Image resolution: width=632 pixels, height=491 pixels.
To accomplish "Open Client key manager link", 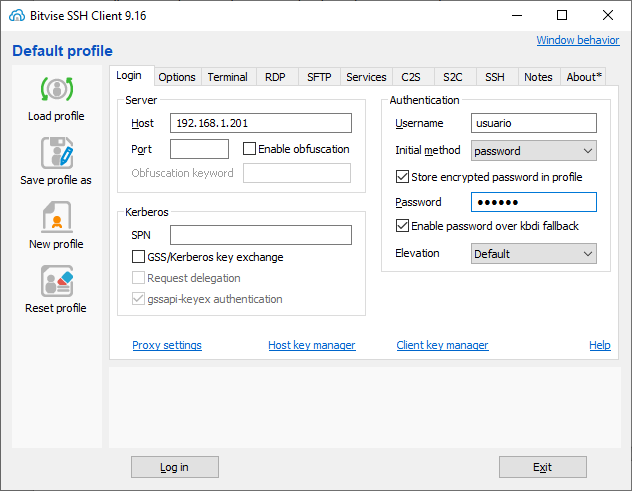I will coord(442,345).
